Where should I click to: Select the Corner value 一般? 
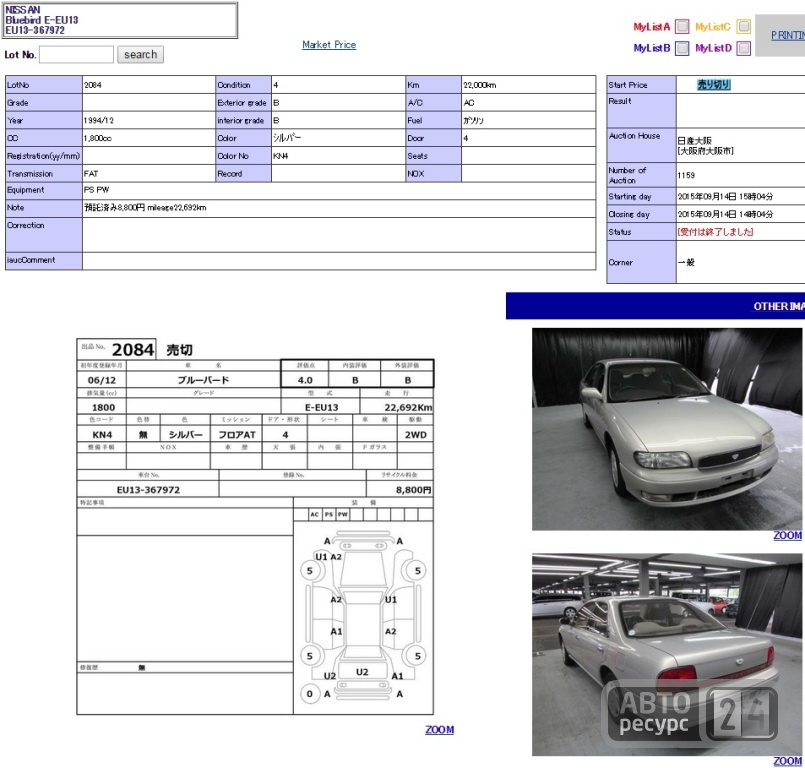[x=686, y=262]
